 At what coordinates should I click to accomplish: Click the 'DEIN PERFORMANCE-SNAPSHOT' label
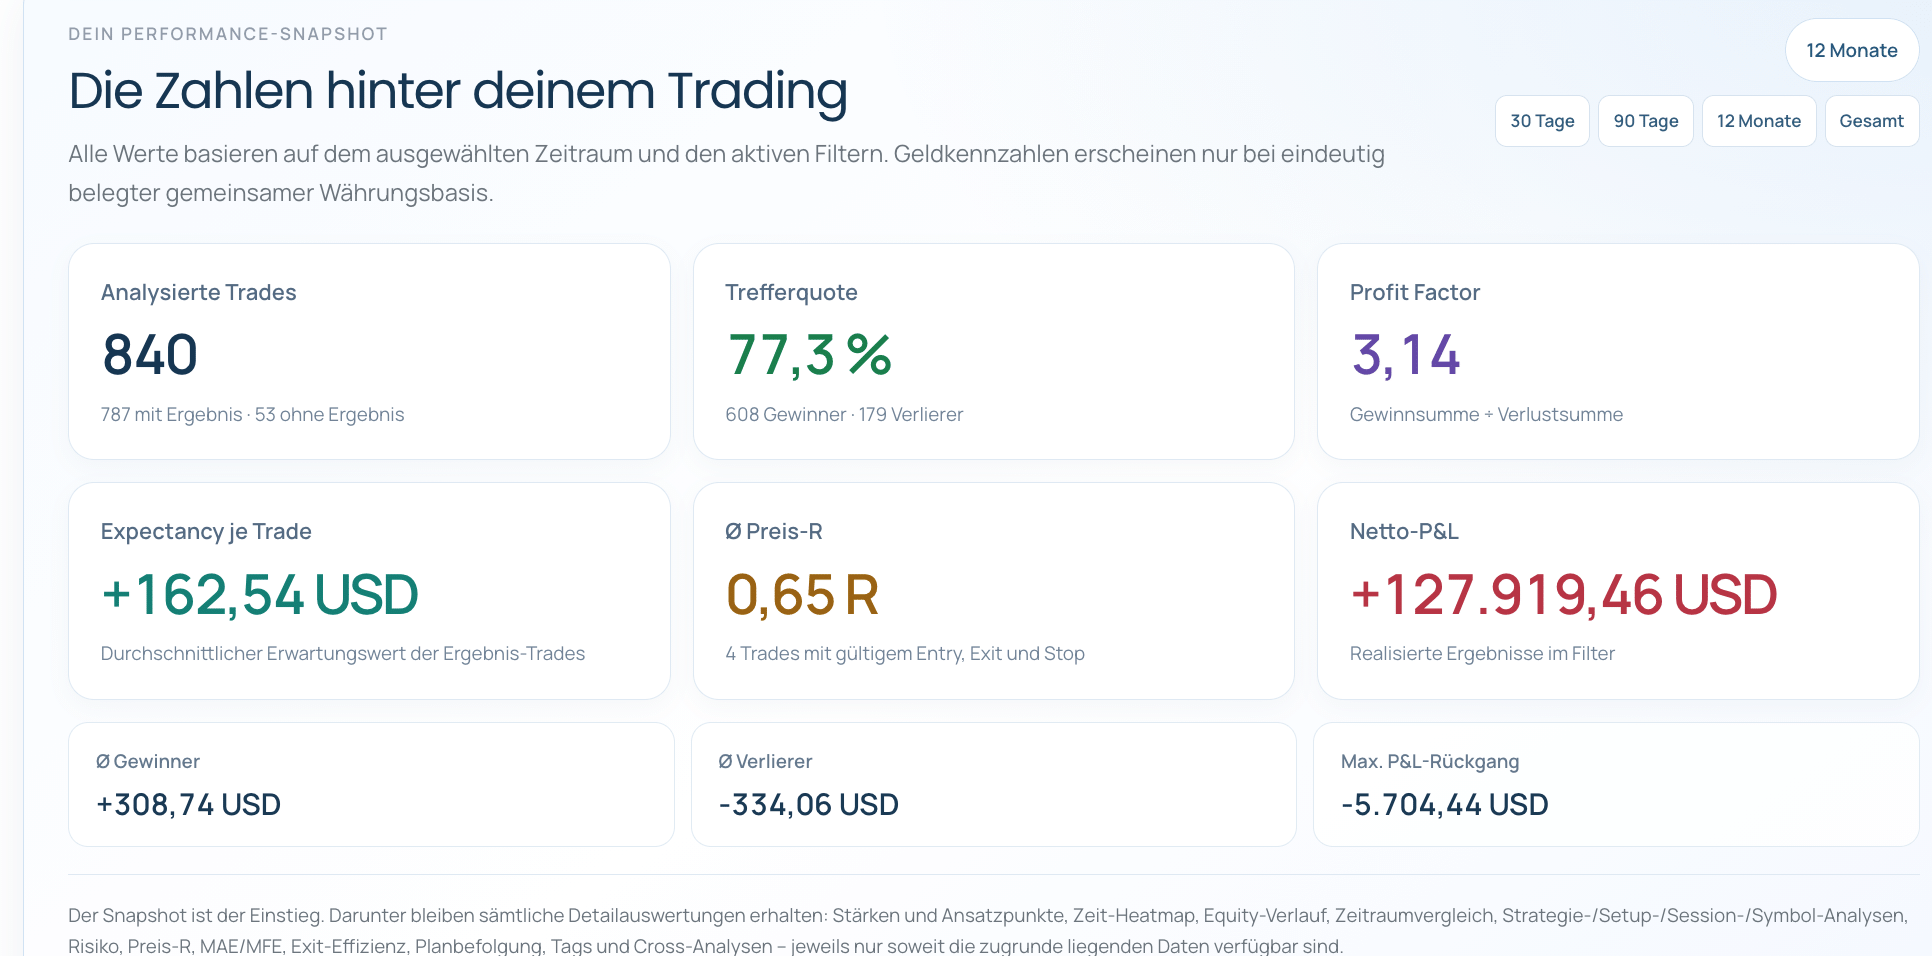tap(228, 34)
